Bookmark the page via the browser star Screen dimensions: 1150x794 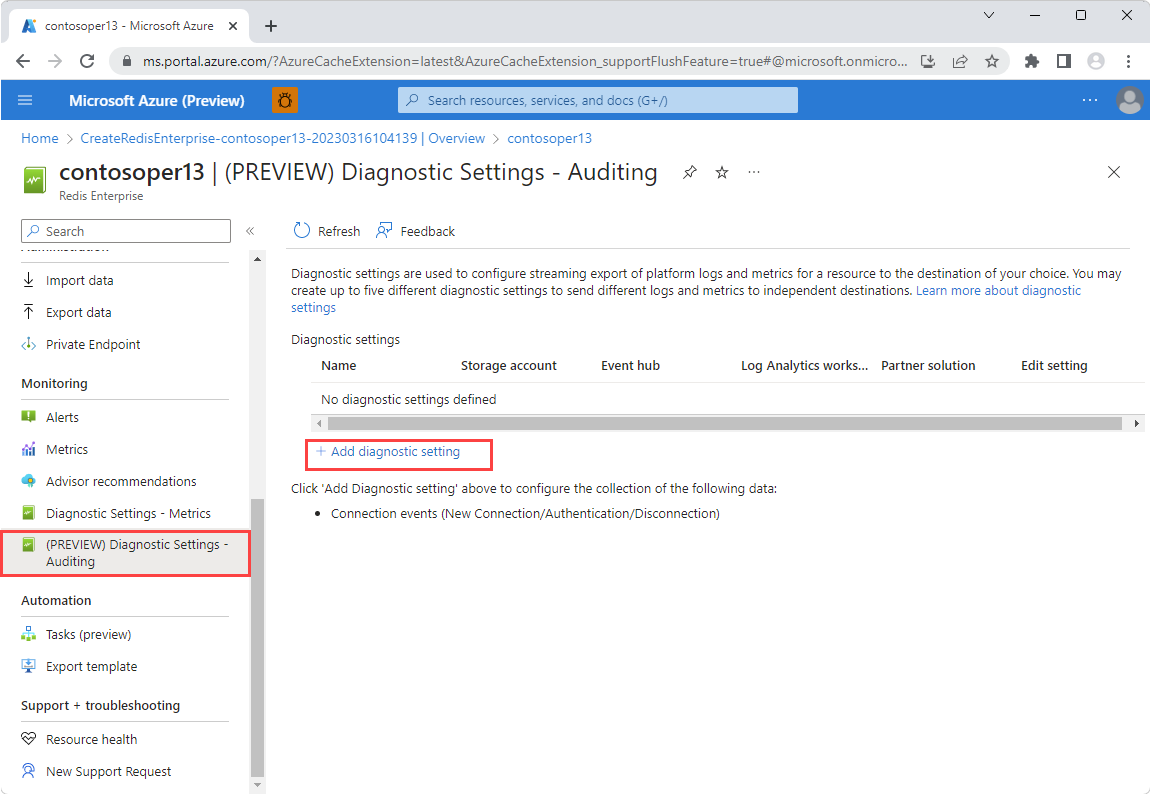[992, 61]
